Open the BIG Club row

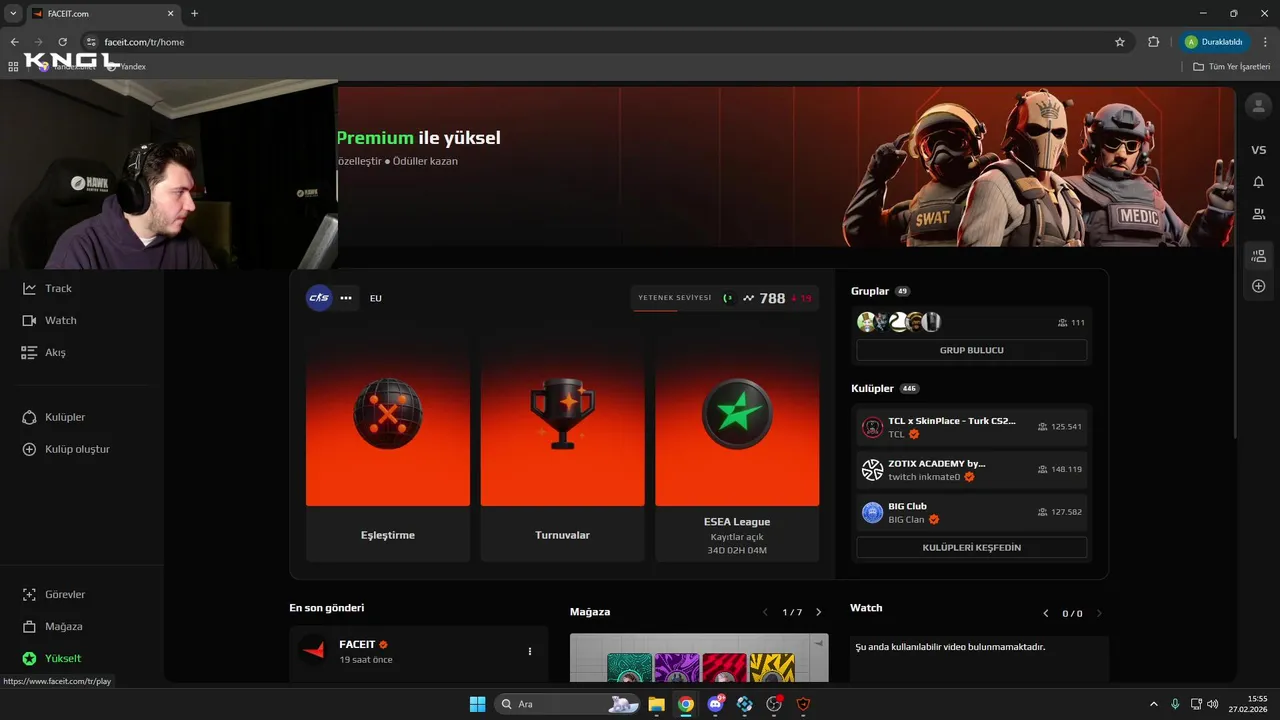click(x=971, y=512)
